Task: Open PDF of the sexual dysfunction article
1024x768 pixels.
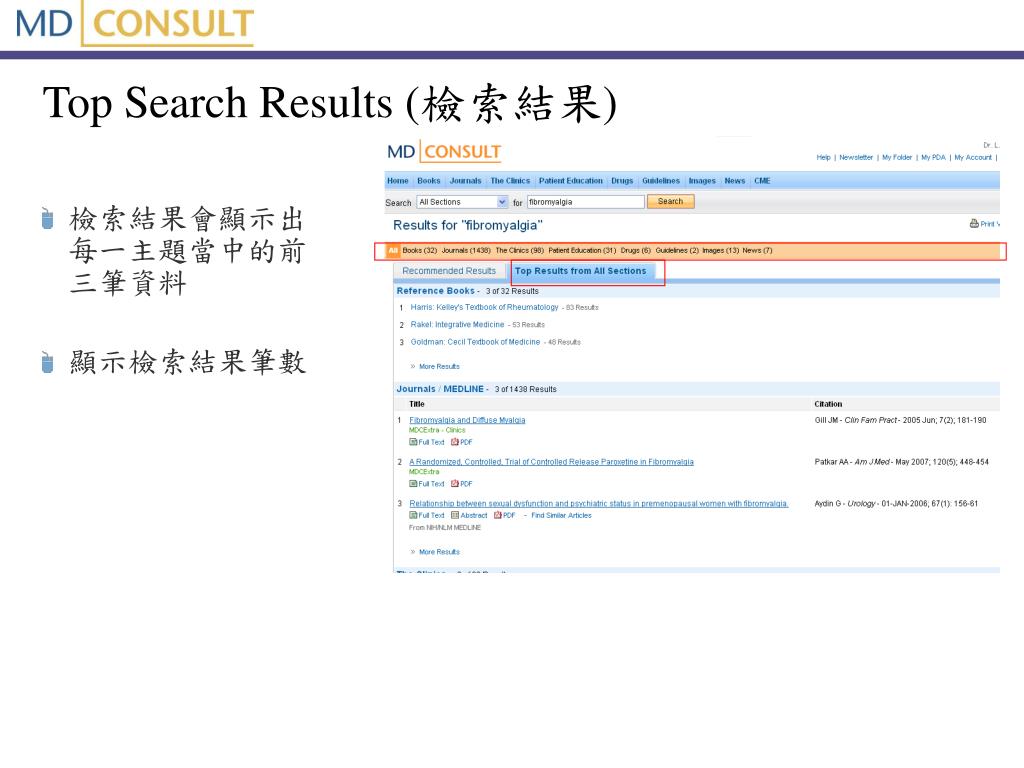Action: pyautogui.click(x=504, y=515)
